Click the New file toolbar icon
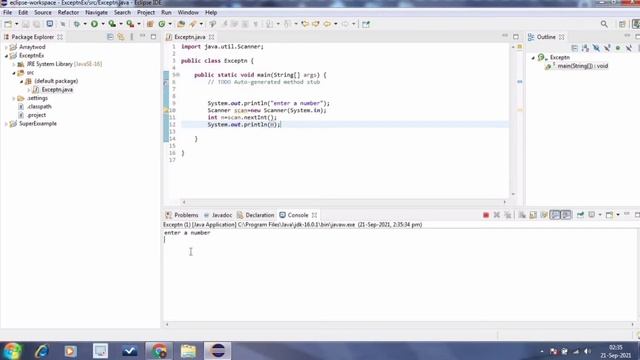 (x=8, y=24)
